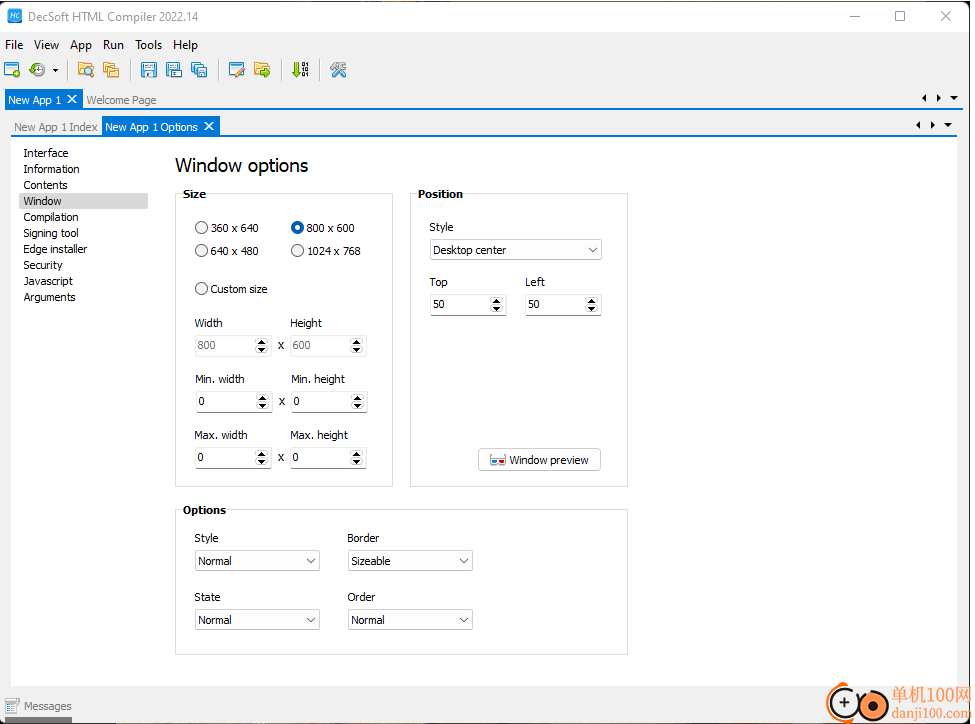Screen dimensions: 975x724
Task: Open the Position Style dropdown
Action: [x=515, y=250]
